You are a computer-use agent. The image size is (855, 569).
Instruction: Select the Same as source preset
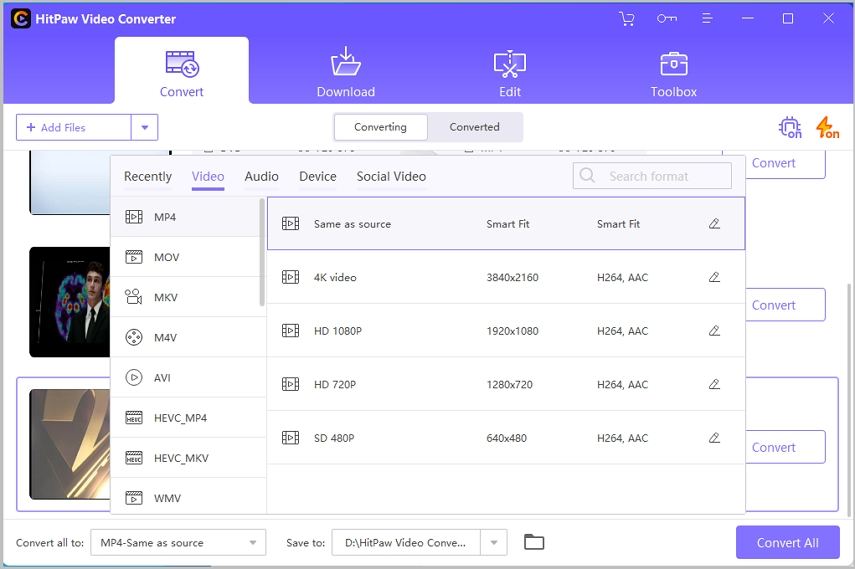point(506,224)
